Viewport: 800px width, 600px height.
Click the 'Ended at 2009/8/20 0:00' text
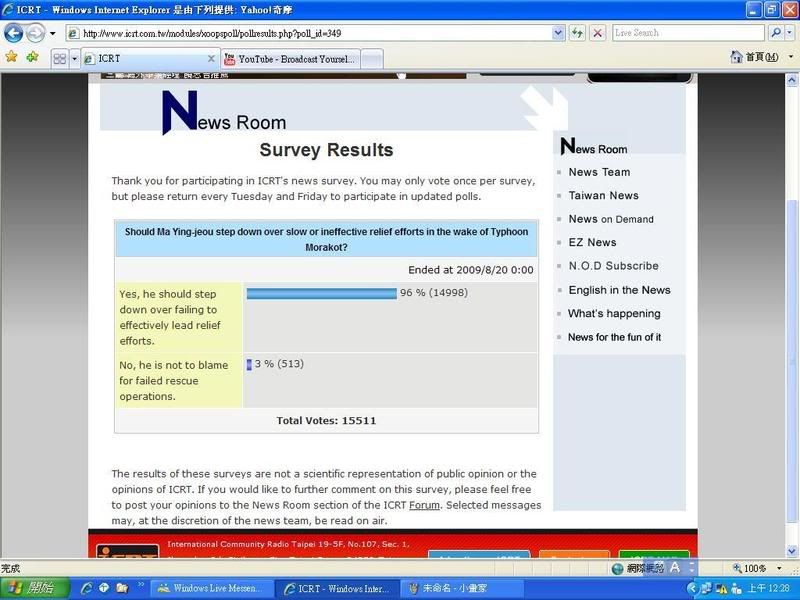tap(470, 270)
